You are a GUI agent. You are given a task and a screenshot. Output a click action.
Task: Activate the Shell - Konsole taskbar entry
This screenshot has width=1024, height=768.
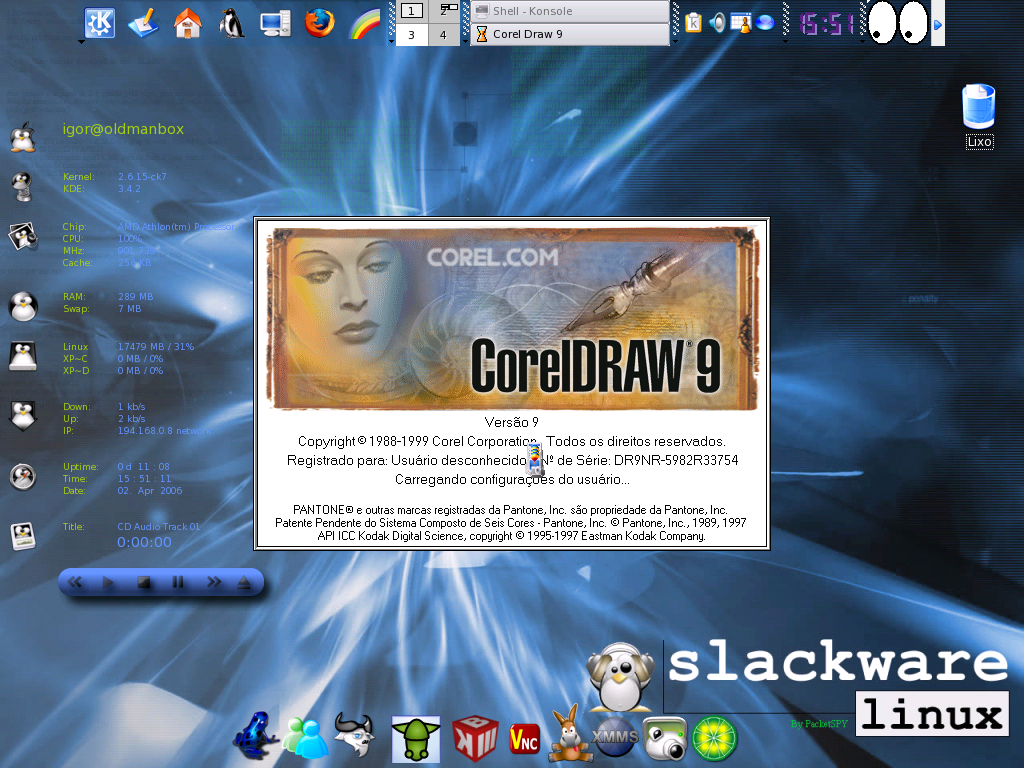[570, 11]
